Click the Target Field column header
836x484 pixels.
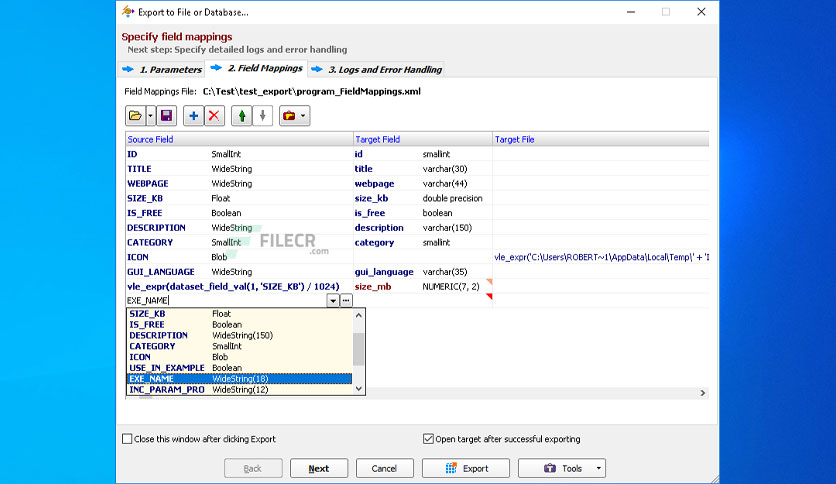tap(423, 139)
